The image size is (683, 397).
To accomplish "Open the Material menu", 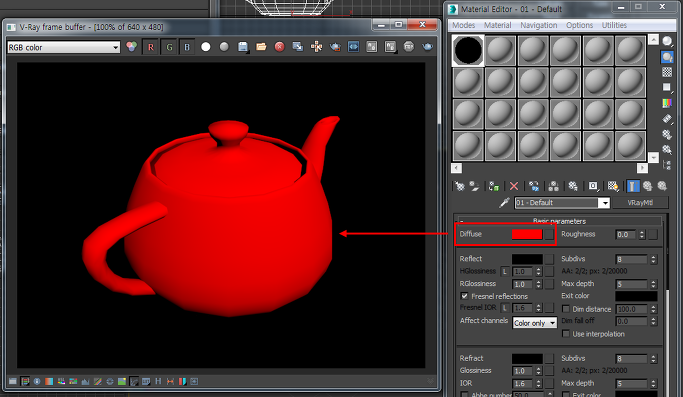I will (497, 25).
